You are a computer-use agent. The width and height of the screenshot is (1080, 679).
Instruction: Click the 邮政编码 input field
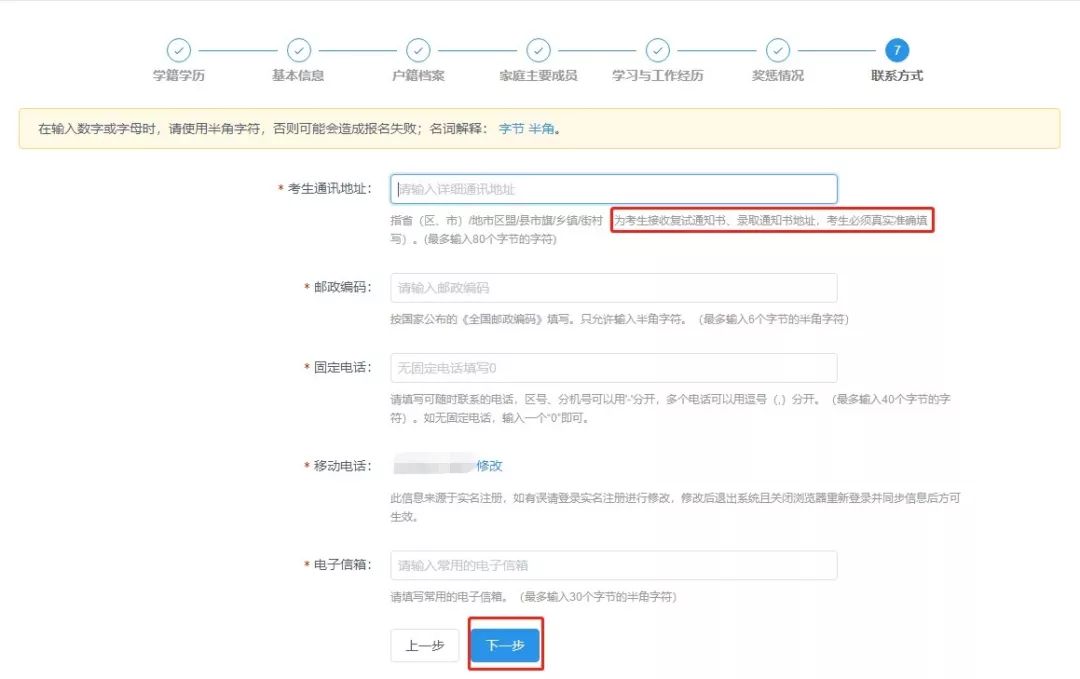click(612, 287)
